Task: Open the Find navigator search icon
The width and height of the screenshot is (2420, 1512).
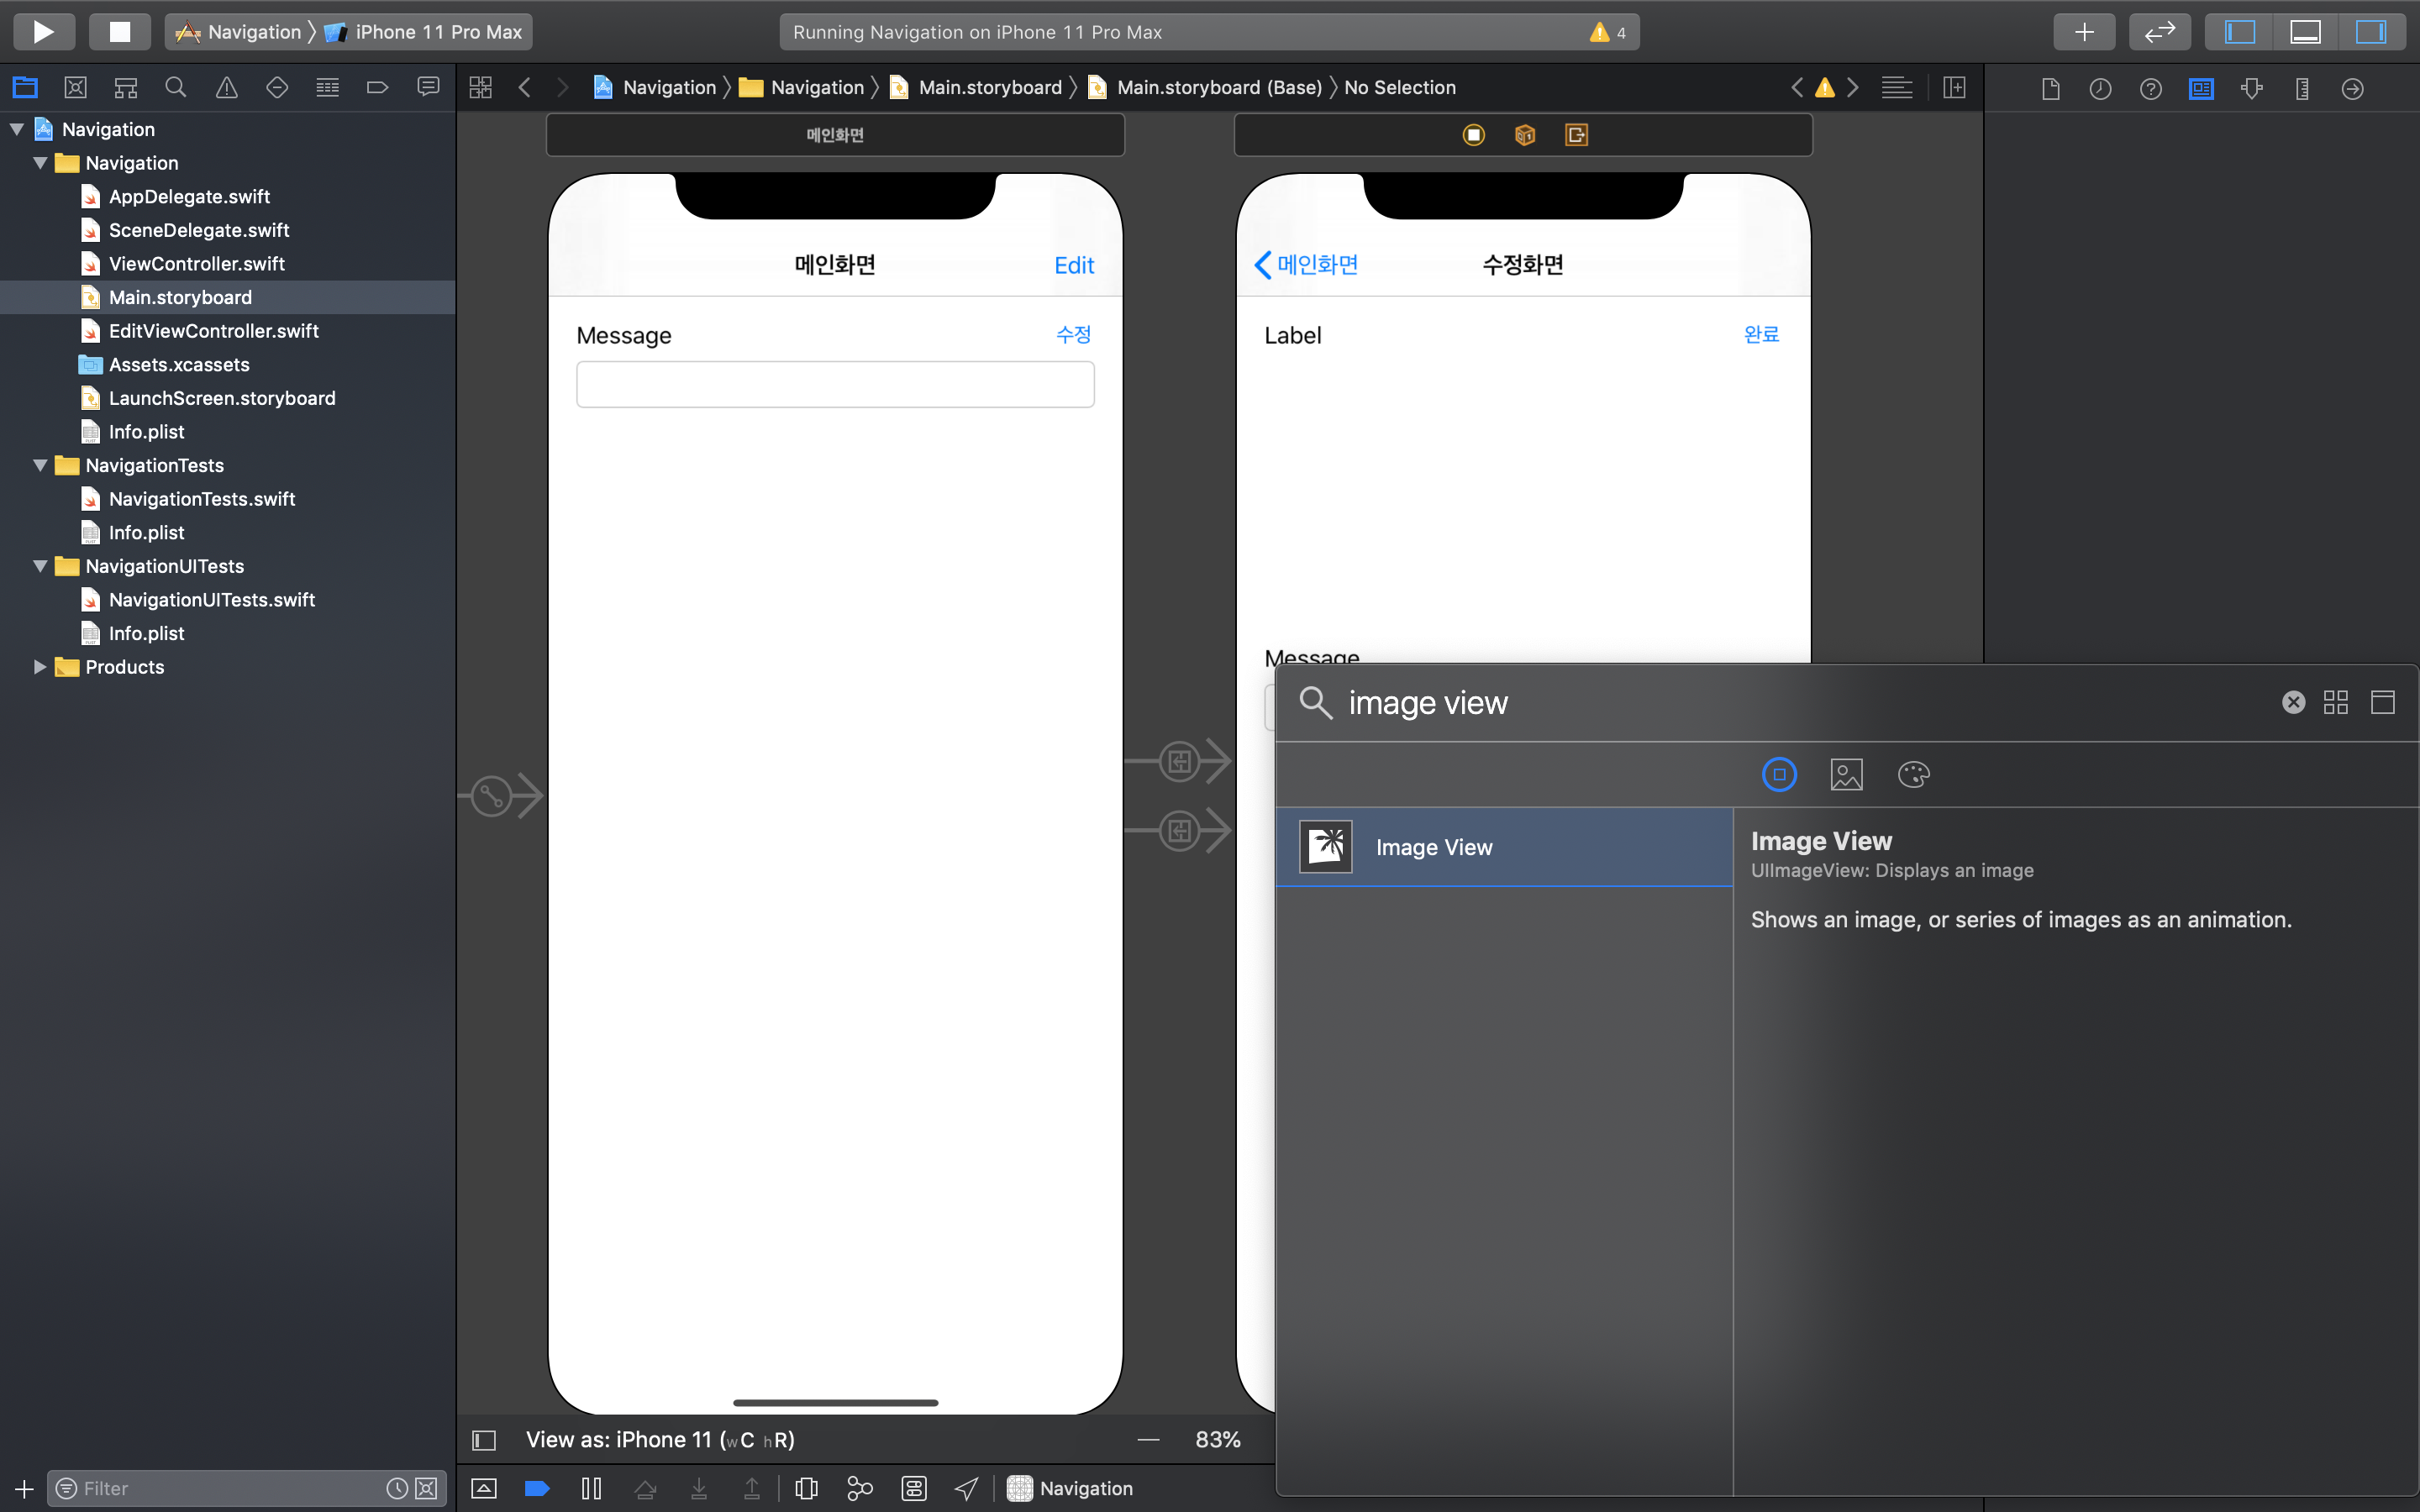Action: point(175,88)
